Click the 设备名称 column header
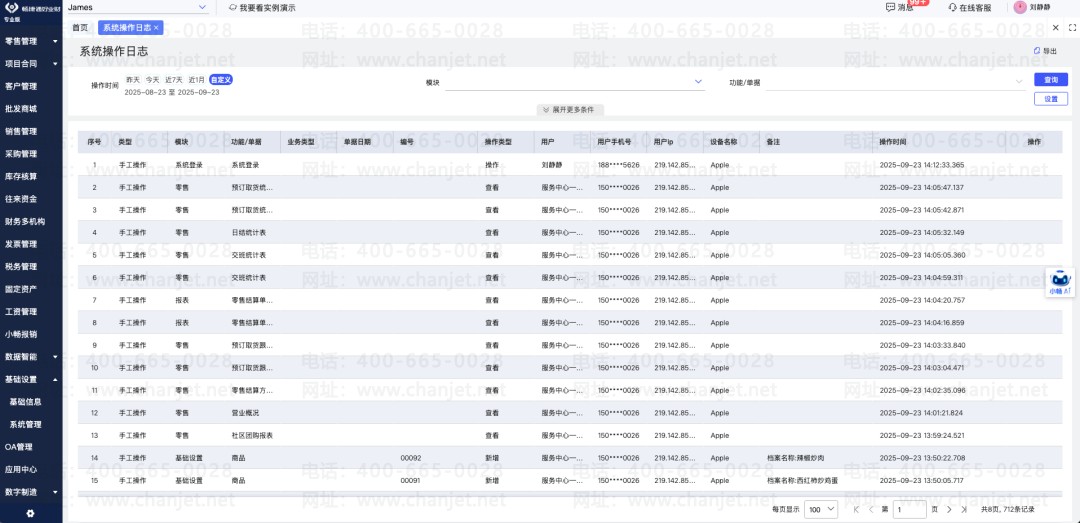The image size is (1080, 523). coord(724,142)
